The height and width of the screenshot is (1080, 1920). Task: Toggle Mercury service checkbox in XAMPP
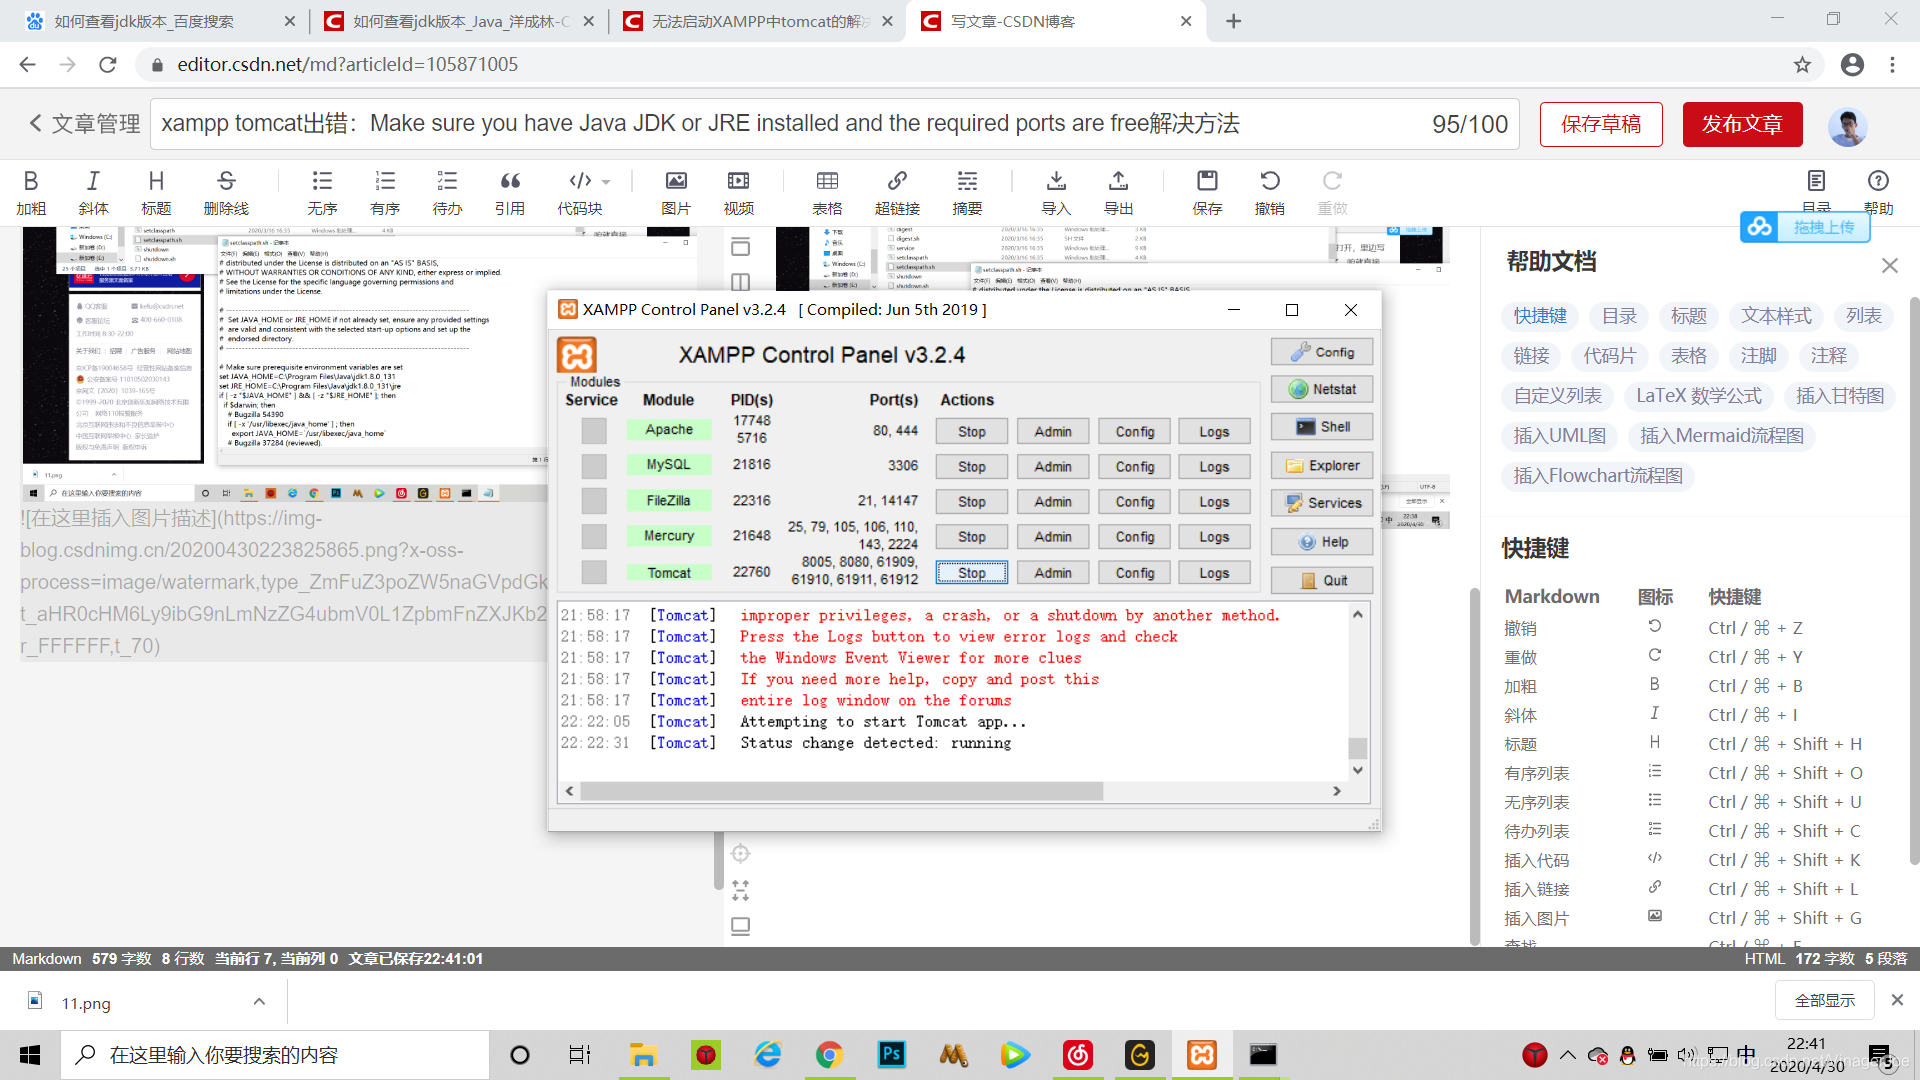(594, 536)
